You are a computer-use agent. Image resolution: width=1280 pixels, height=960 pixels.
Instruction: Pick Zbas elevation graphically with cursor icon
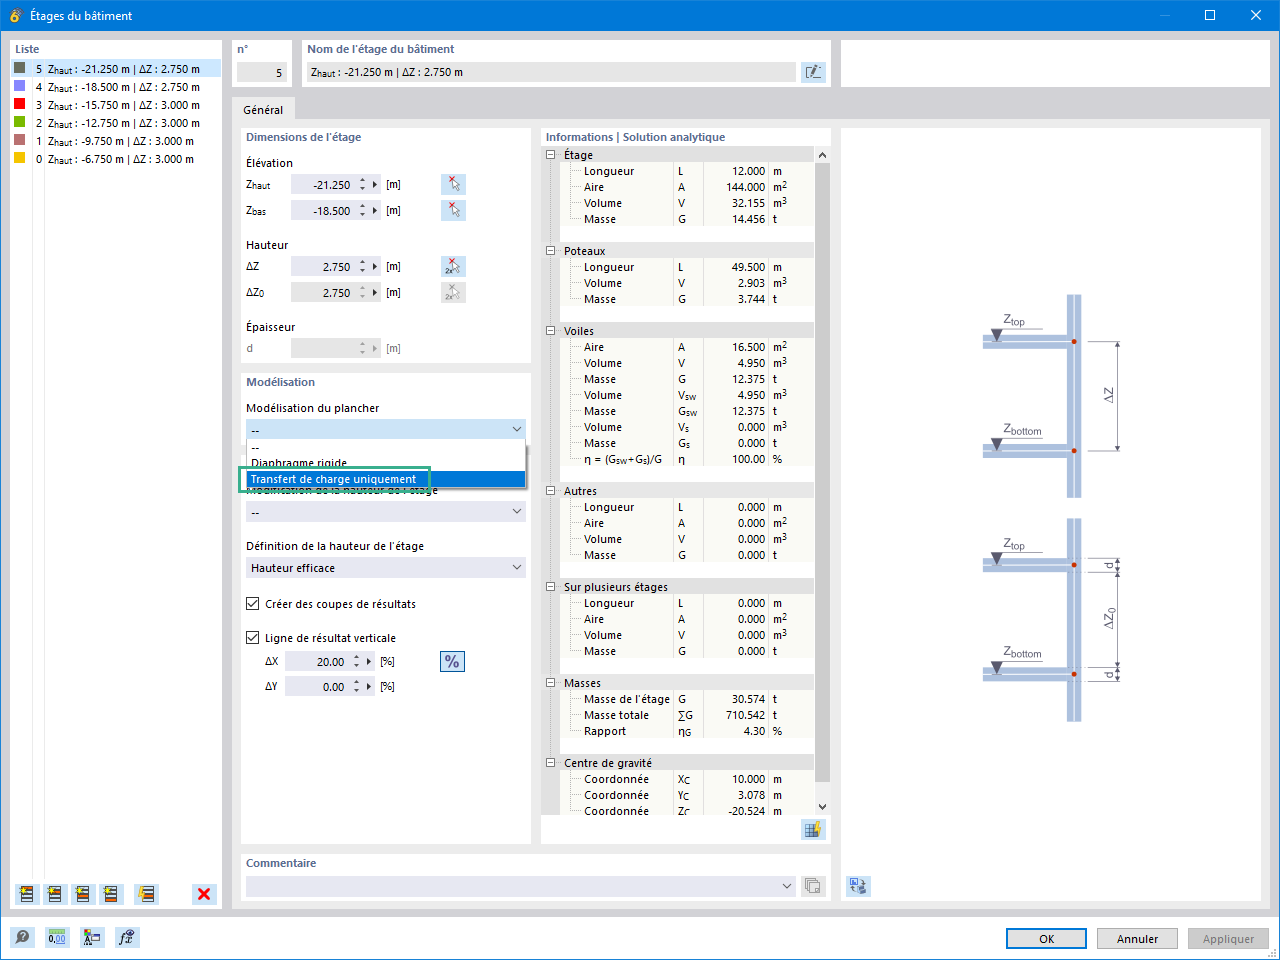click(453, 211)
